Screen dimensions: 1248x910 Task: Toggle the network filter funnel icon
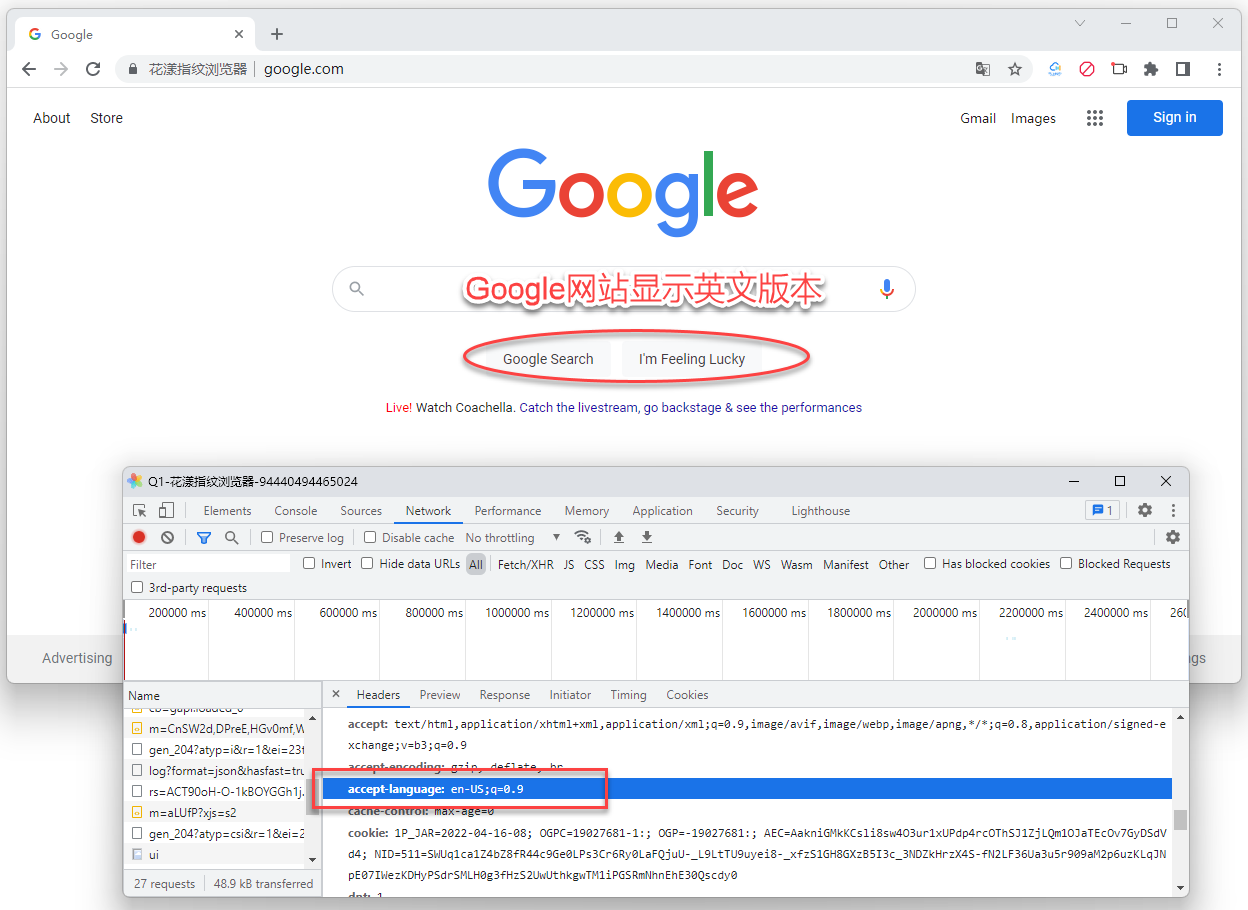pos(204,537)
